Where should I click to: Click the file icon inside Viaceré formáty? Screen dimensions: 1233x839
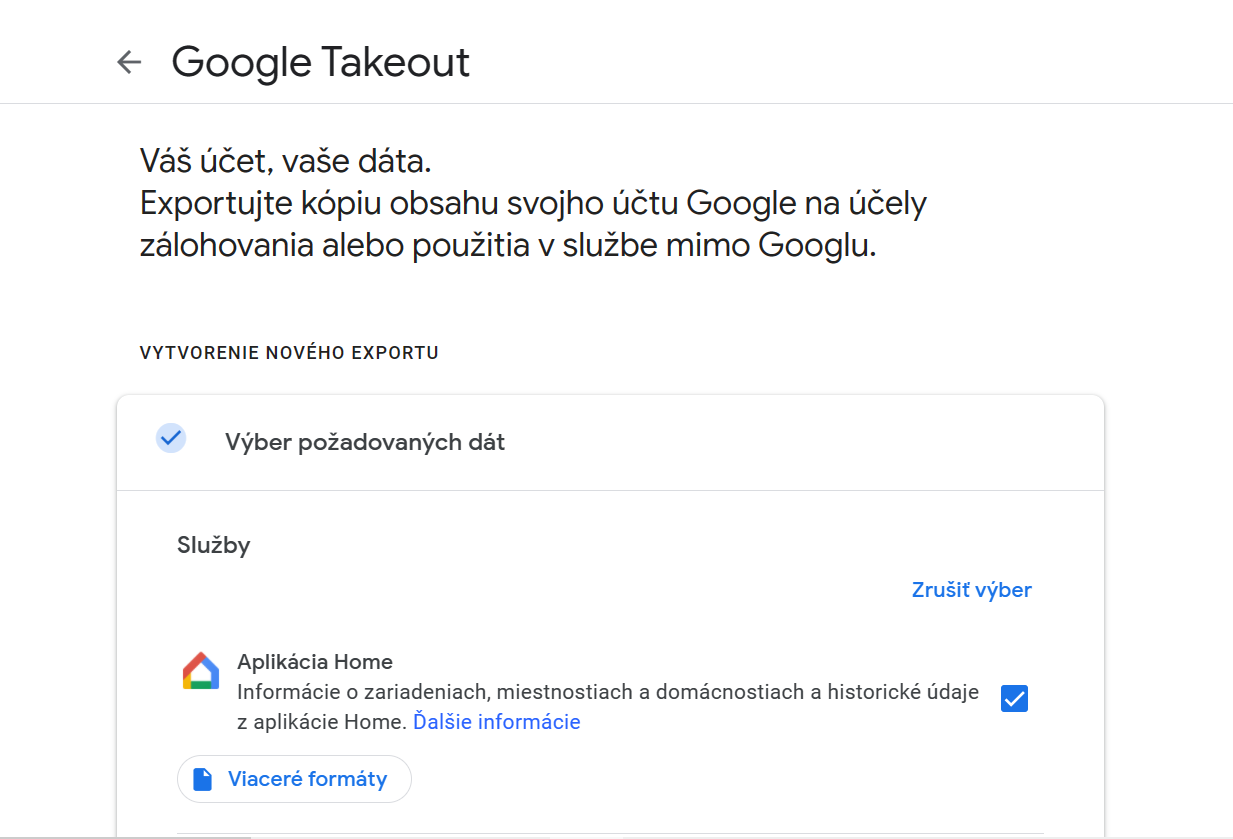pos(203,779)
